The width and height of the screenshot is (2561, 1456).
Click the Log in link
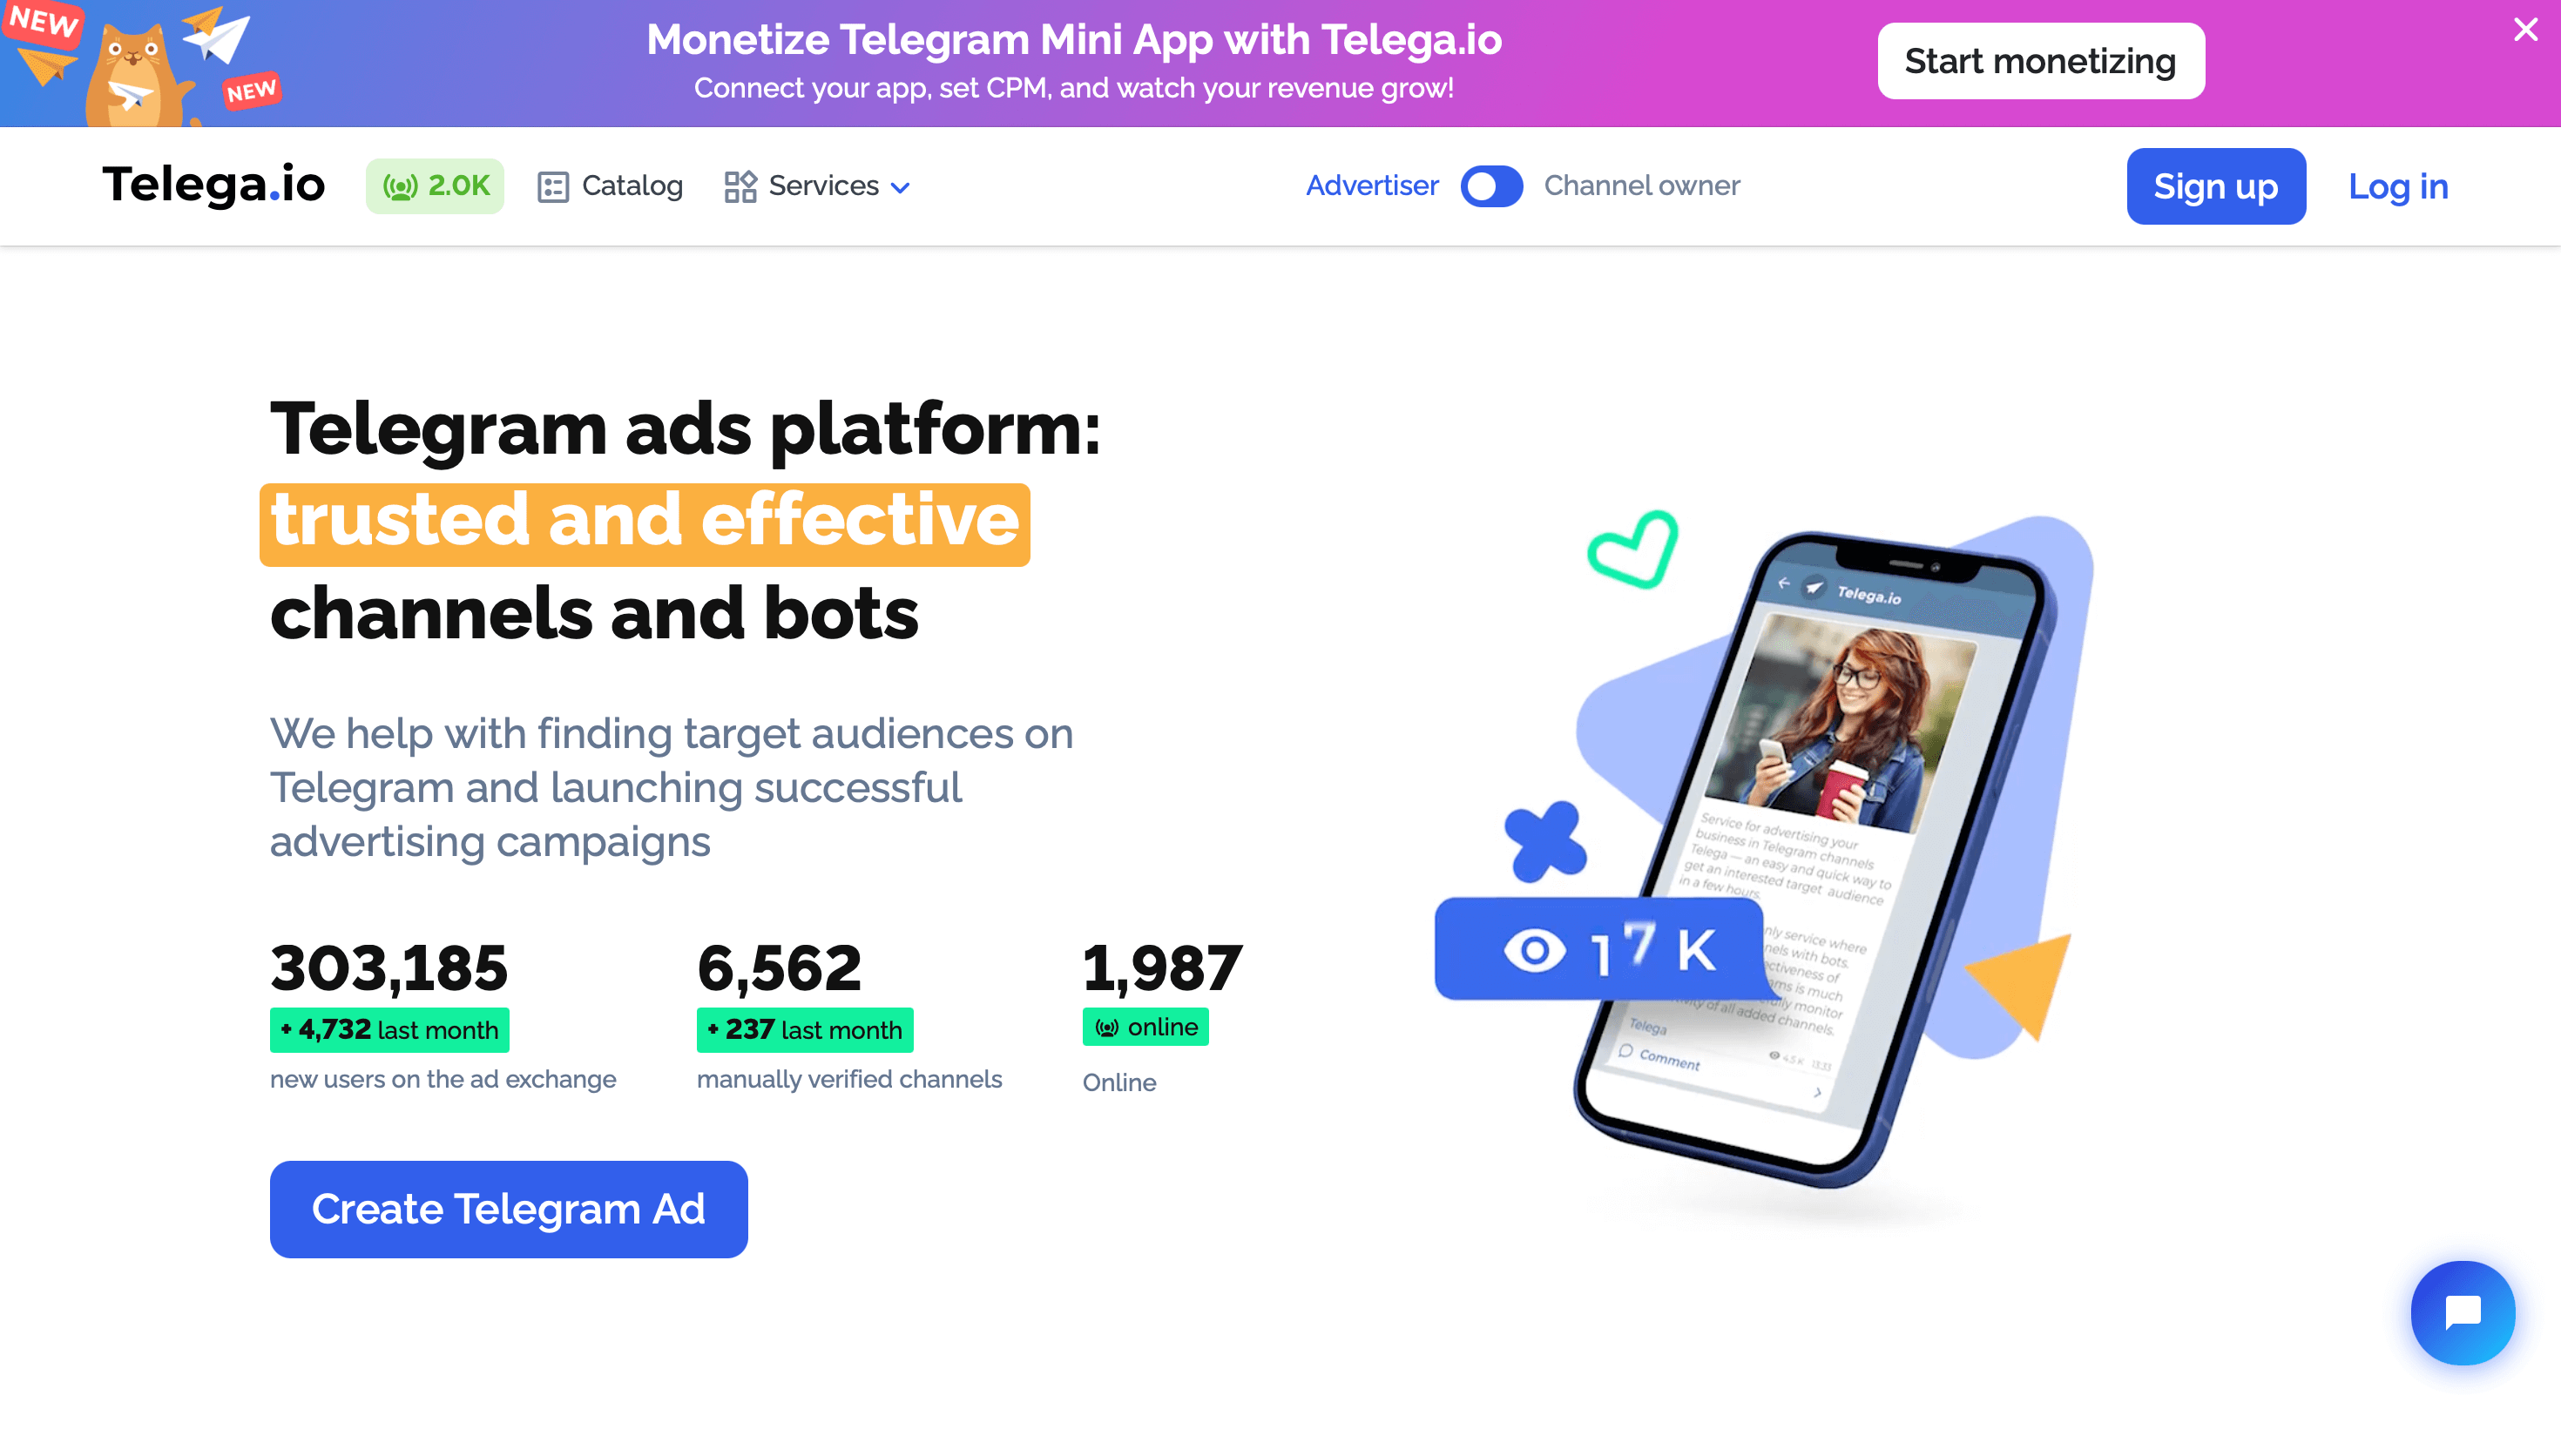point(2398,186)
